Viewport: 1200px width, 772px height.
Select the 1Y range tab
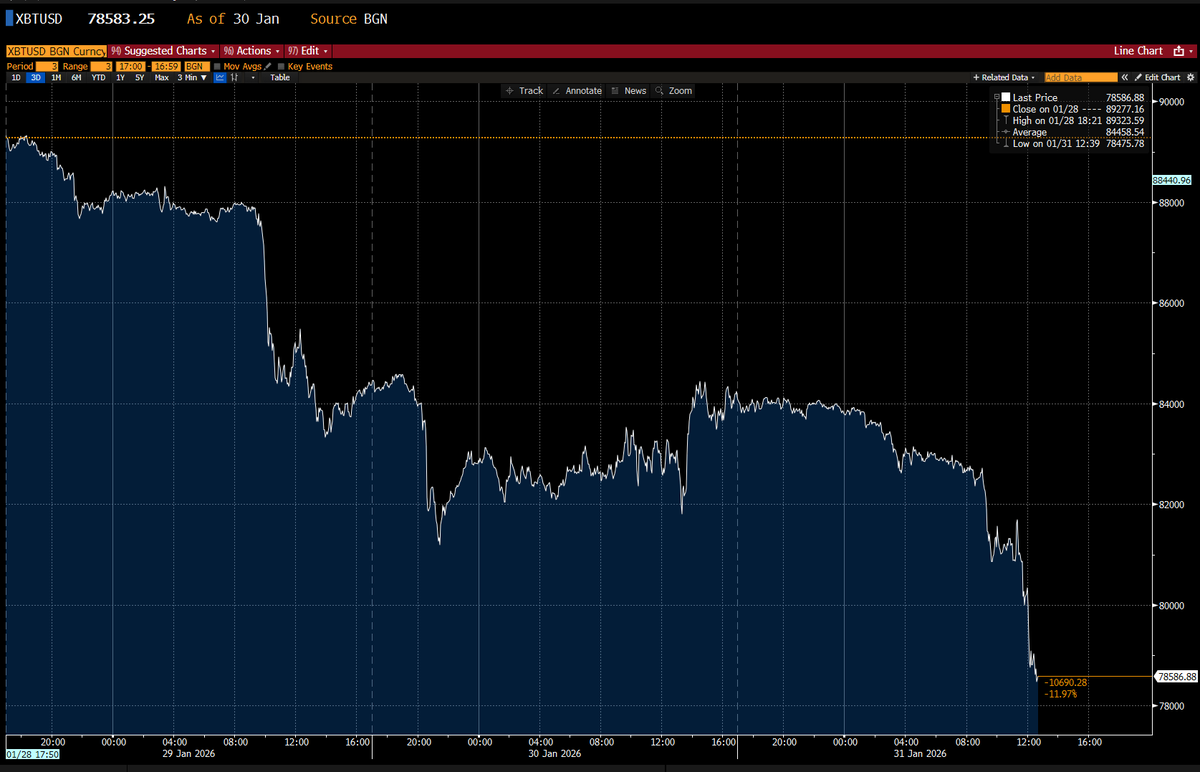pyautogui.click(x=120, y=77)
